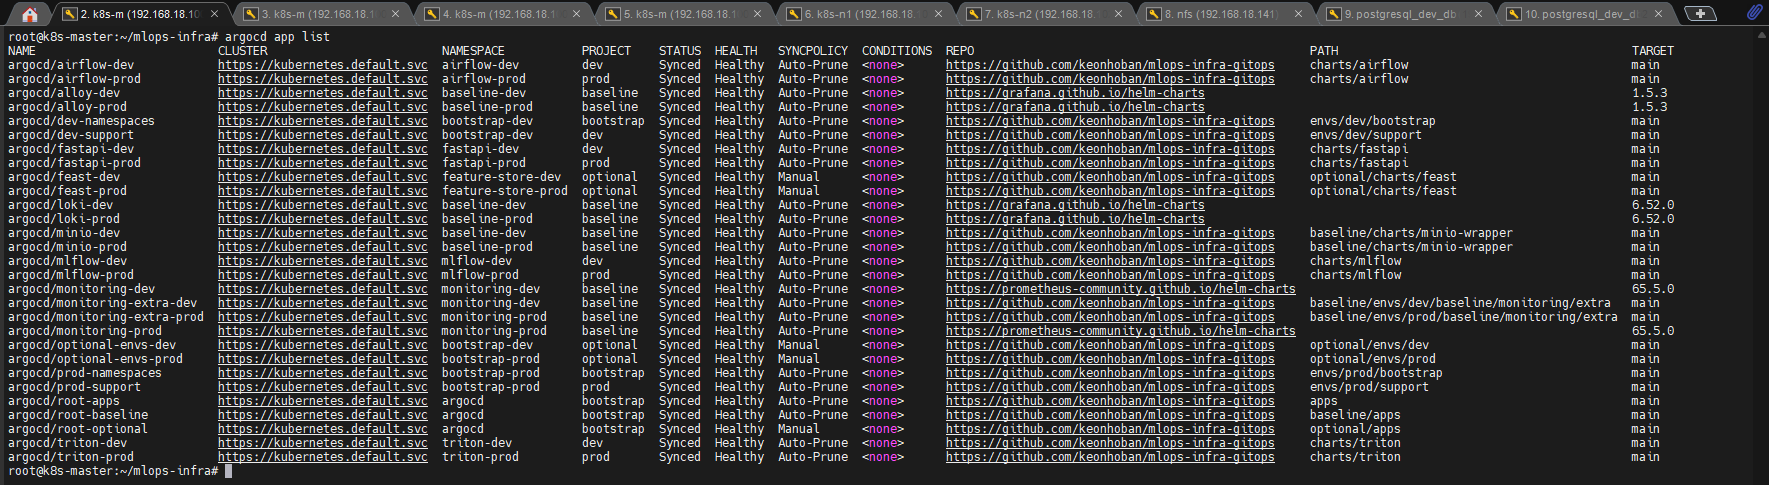Click the key icon on tab 4 k8s-m
The width and height of the screenshot is (1769, 485).
click(432, 14)
